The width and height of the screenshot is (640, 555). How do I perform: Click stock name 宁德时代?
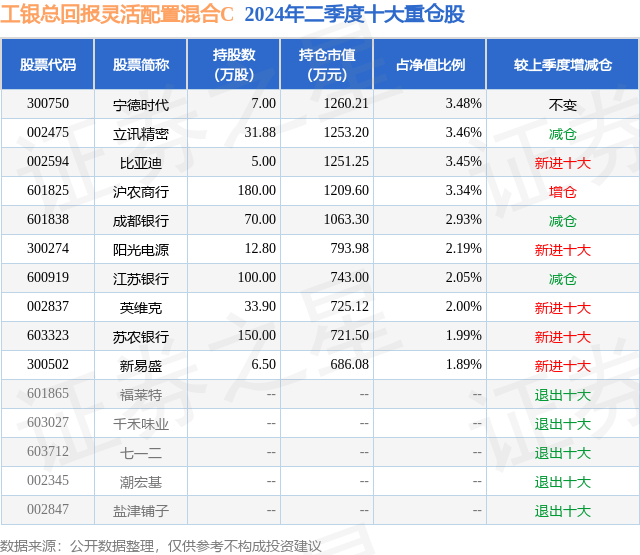[x=141, y=105]
